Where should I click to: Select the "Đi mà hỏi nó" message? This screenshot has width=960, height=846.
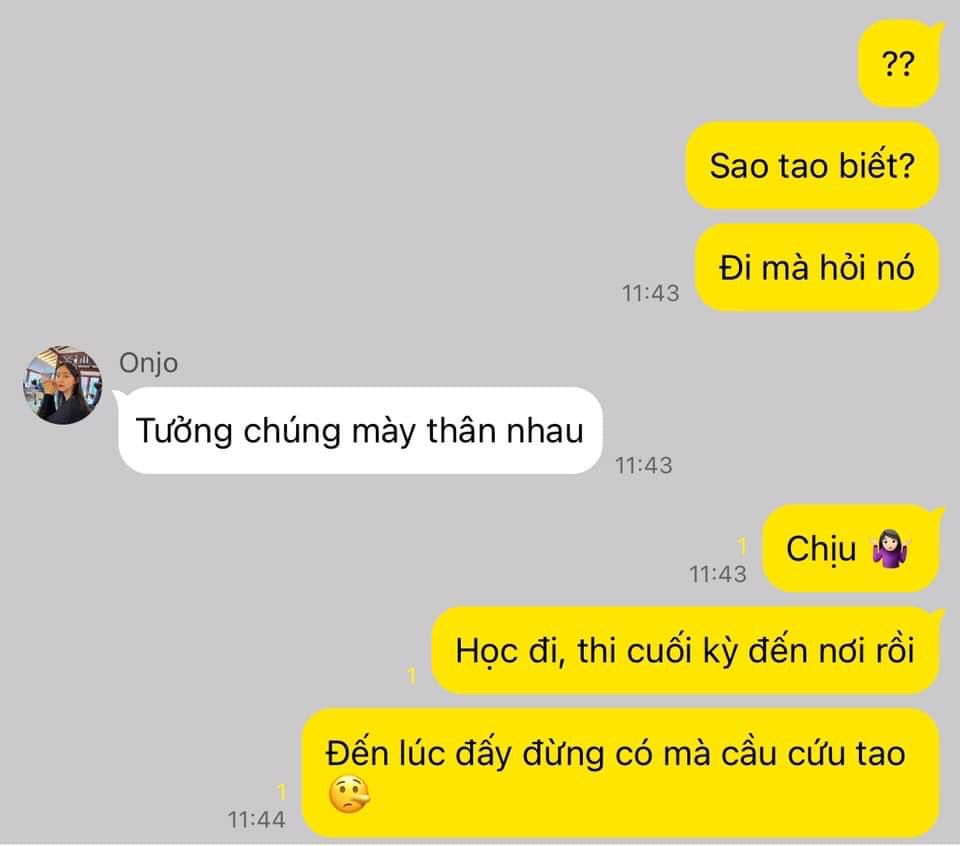click(x=817, y=268)
